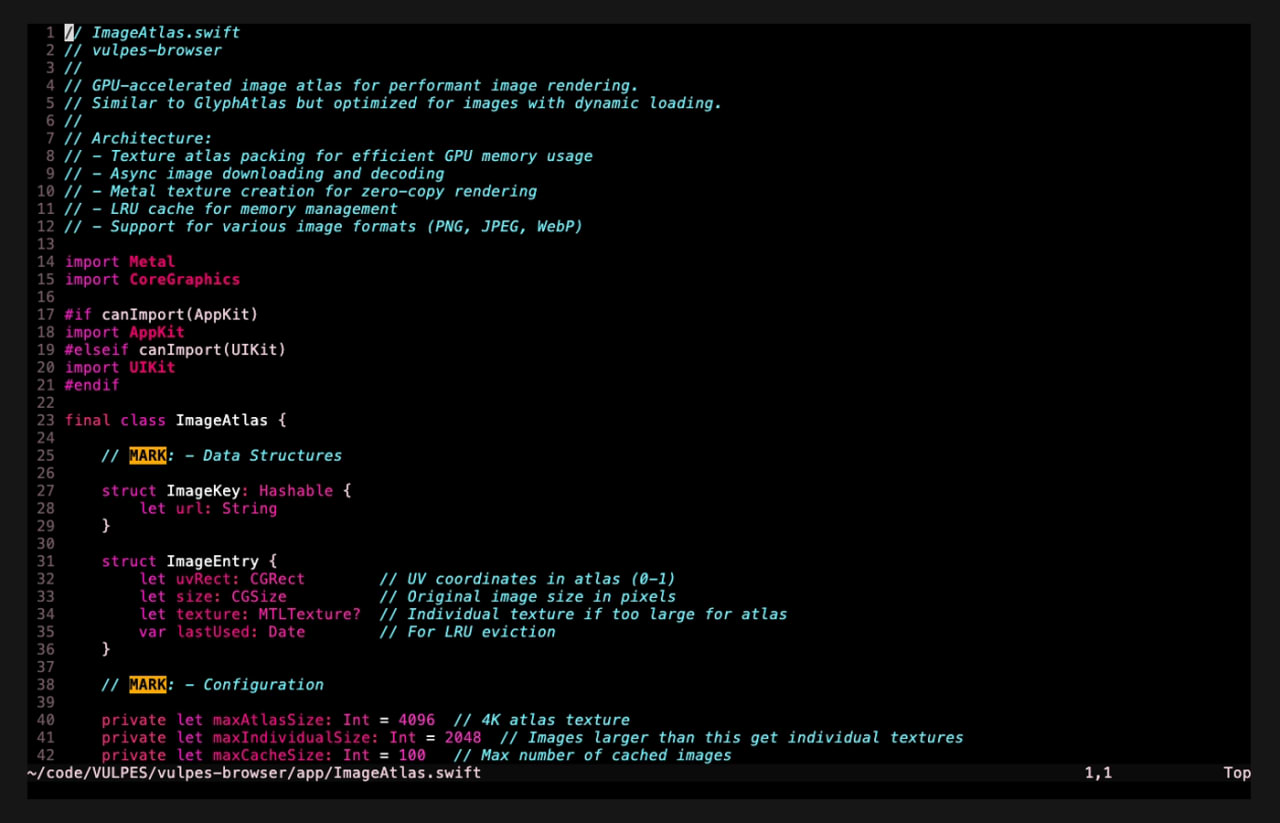Click the "ImageKey" struct name
Viewport: 1280px width, 823px height.
coord(203,490)
